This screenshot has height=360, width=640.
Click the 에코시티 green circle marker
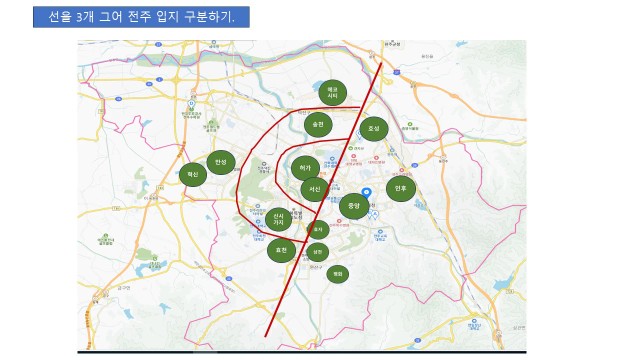(x=333, y=93)
